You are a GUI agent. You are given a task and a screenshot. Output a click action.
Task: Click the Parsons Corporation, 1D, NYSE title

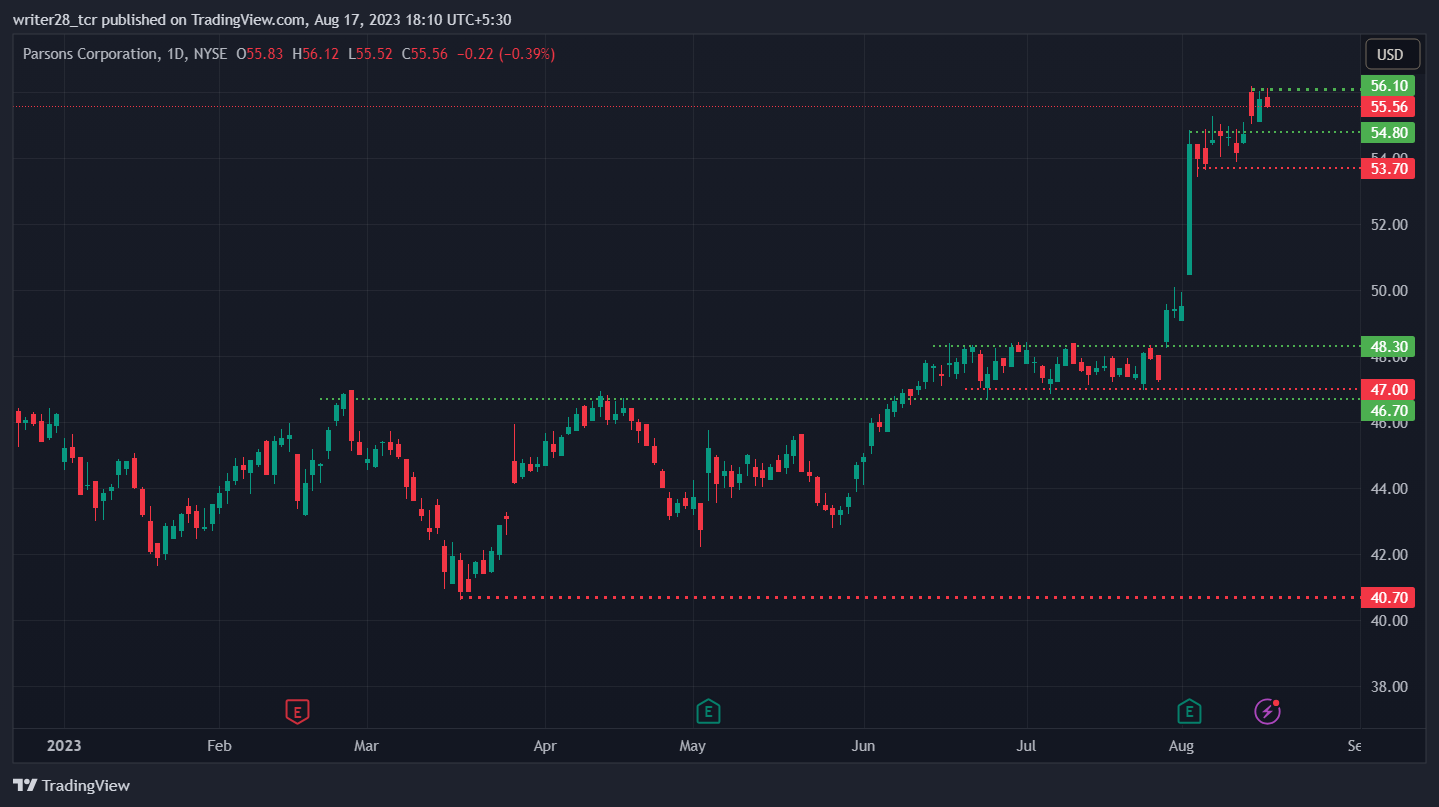[x=125, y=54]
